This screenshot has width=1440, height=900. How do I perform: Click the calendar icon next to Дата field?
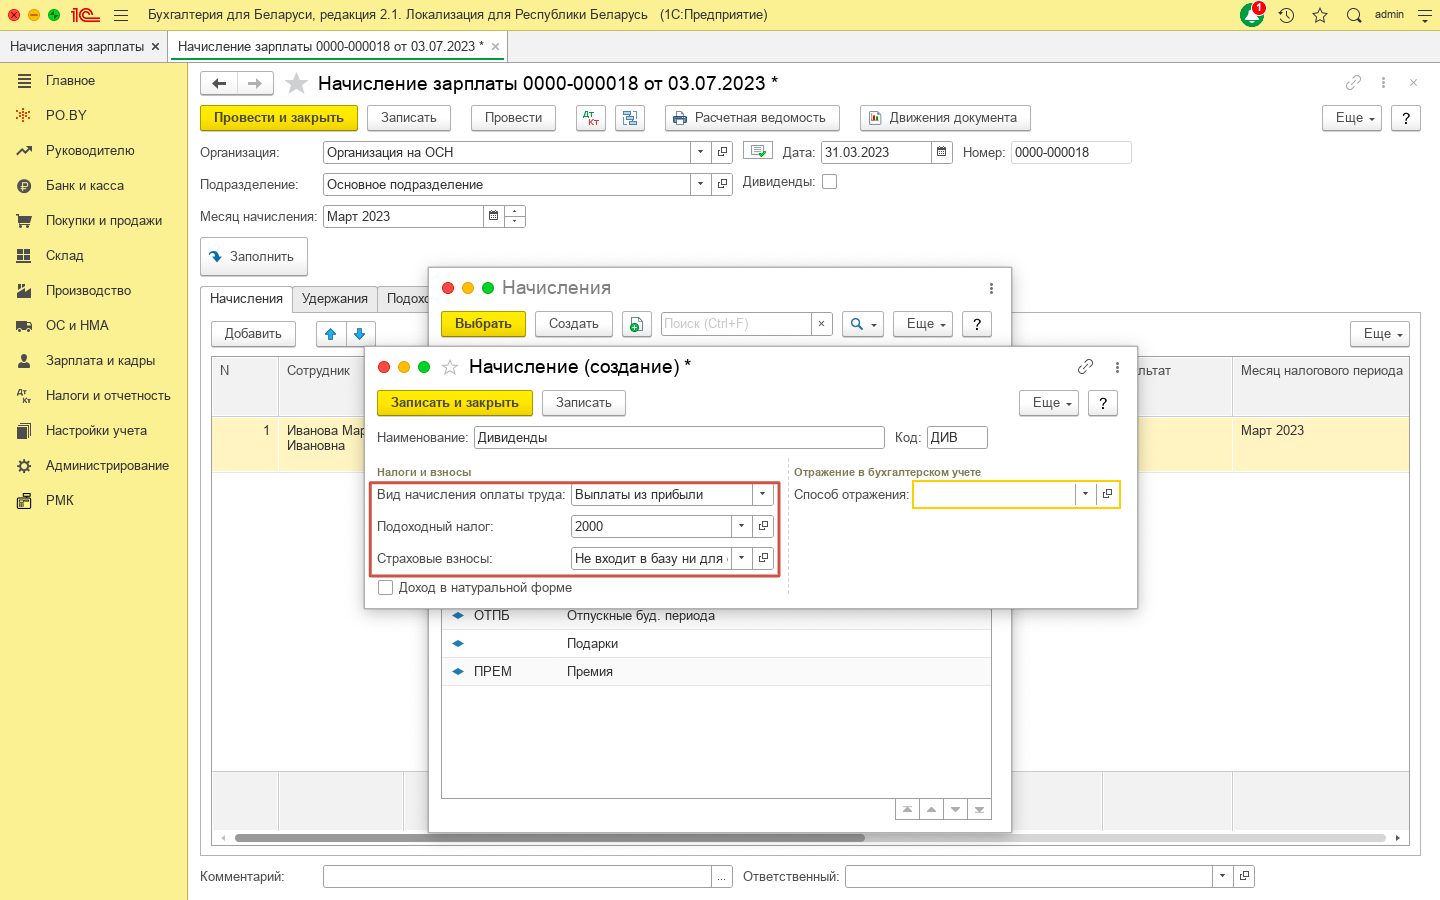click(941, 152)
